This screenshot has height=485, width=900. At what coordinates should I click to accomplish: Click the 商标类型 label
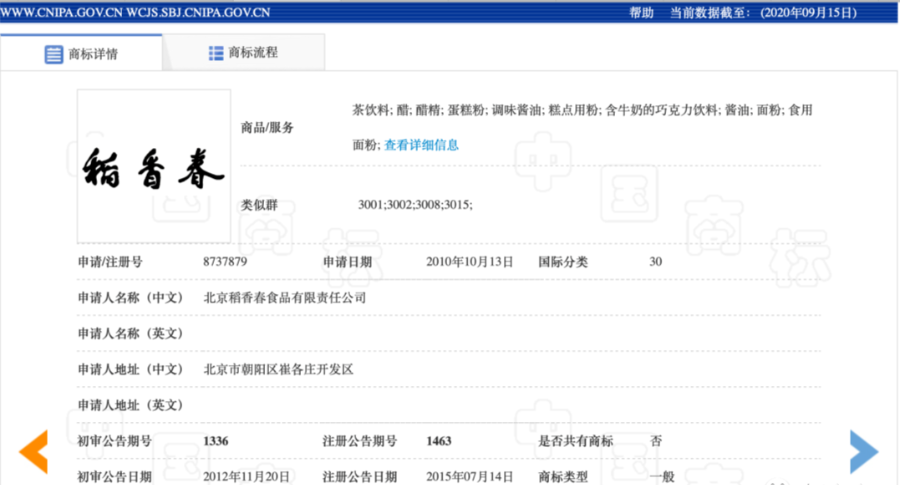pos(563,477)
